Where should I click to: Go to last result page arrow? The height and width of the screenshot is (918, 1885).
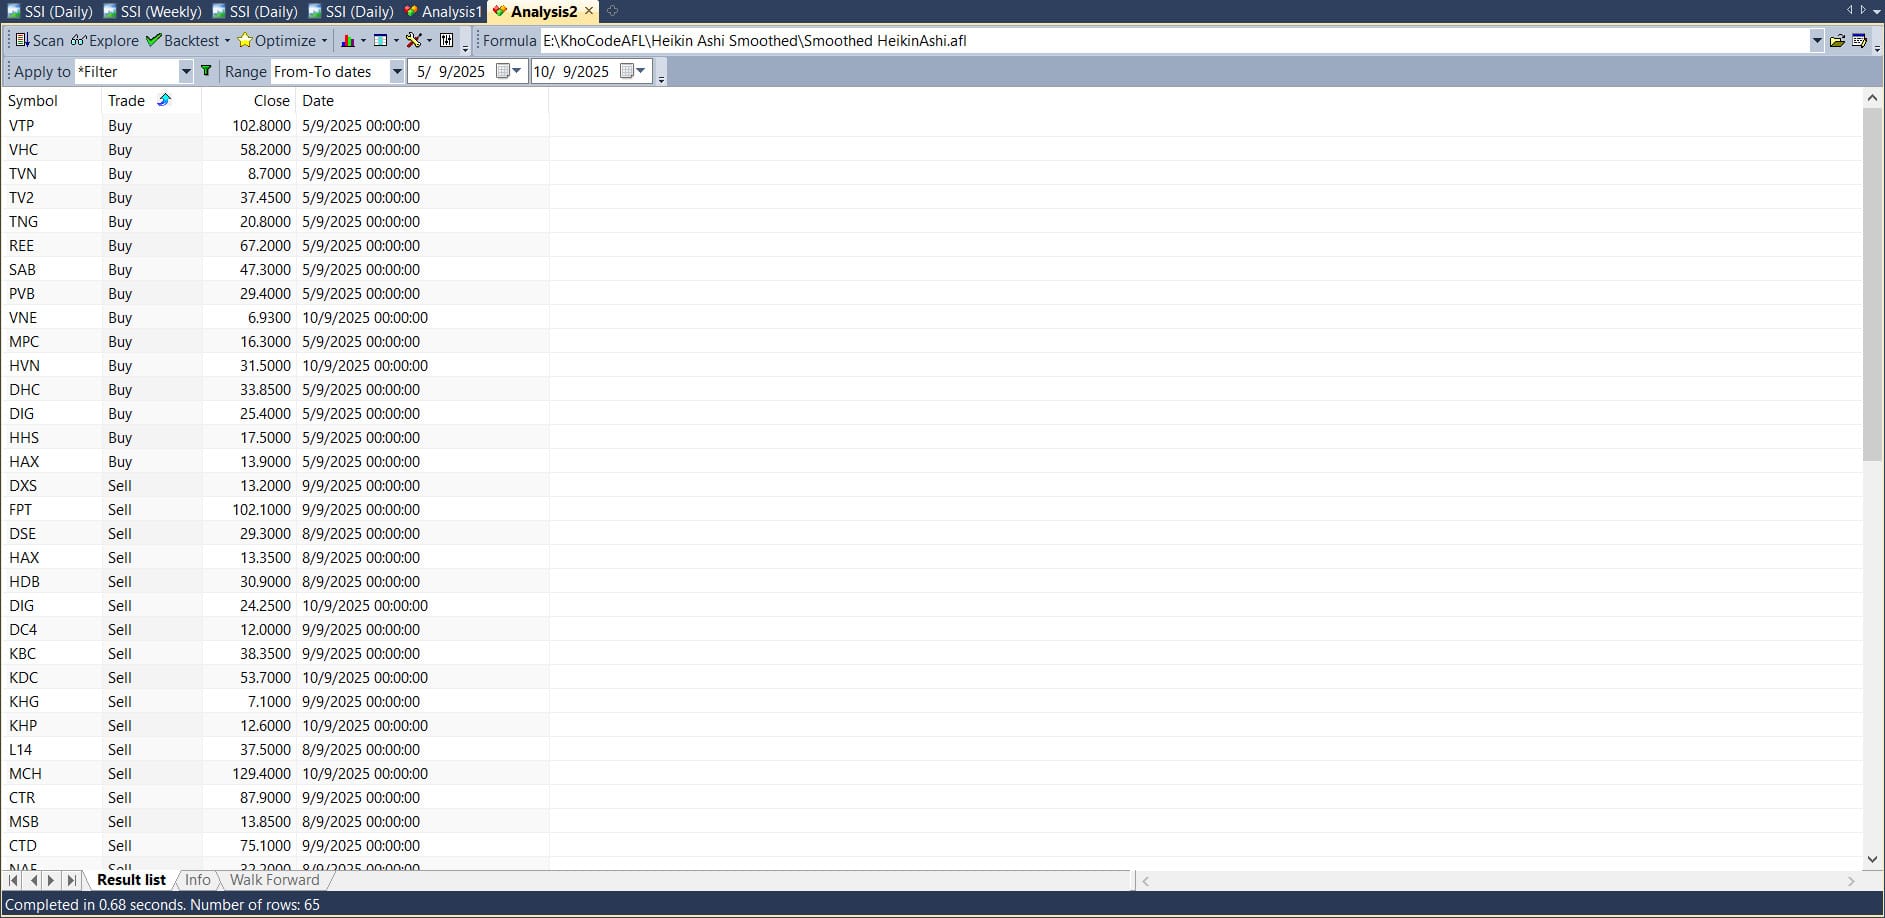[71, 880]
